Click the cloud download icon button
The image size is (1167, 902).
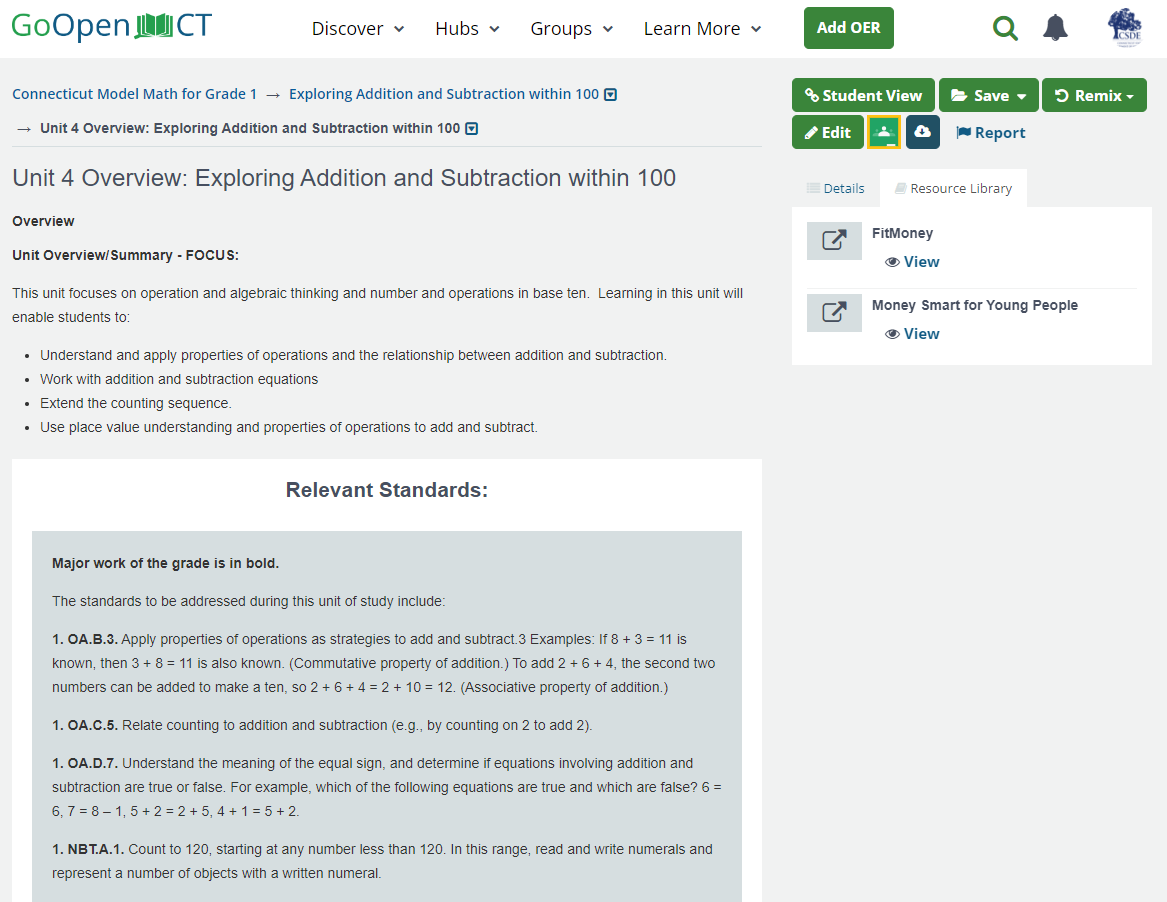[x=922, y=133]
